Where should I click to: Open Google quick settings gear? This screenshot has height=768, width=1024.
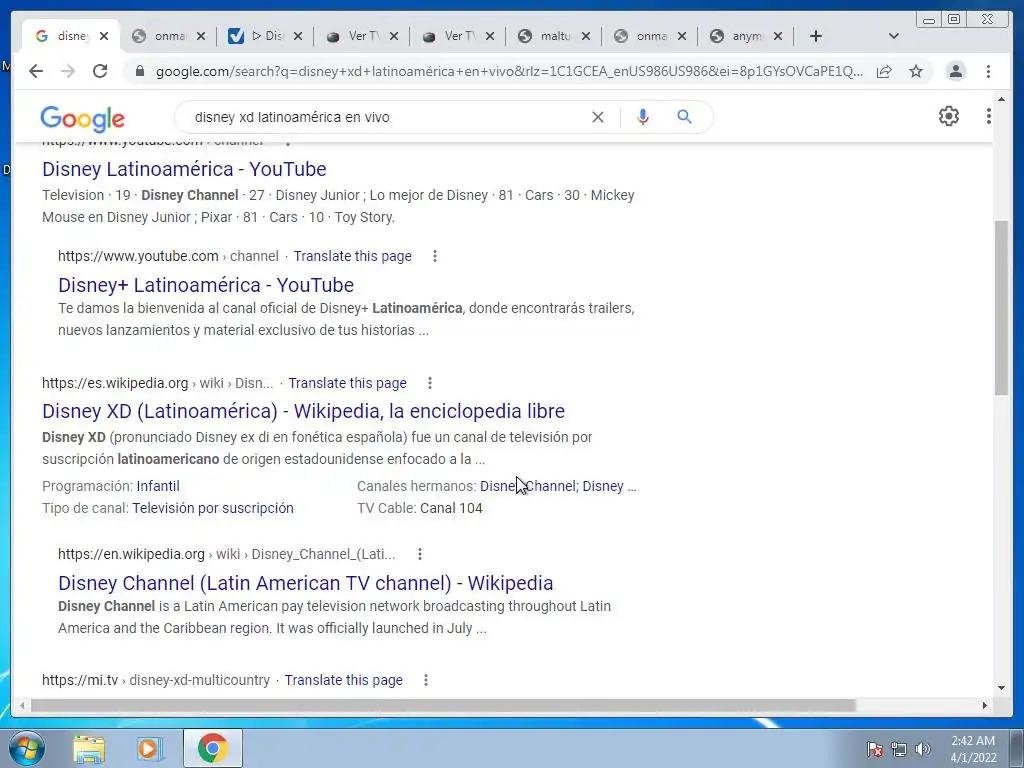pos(949,116)
